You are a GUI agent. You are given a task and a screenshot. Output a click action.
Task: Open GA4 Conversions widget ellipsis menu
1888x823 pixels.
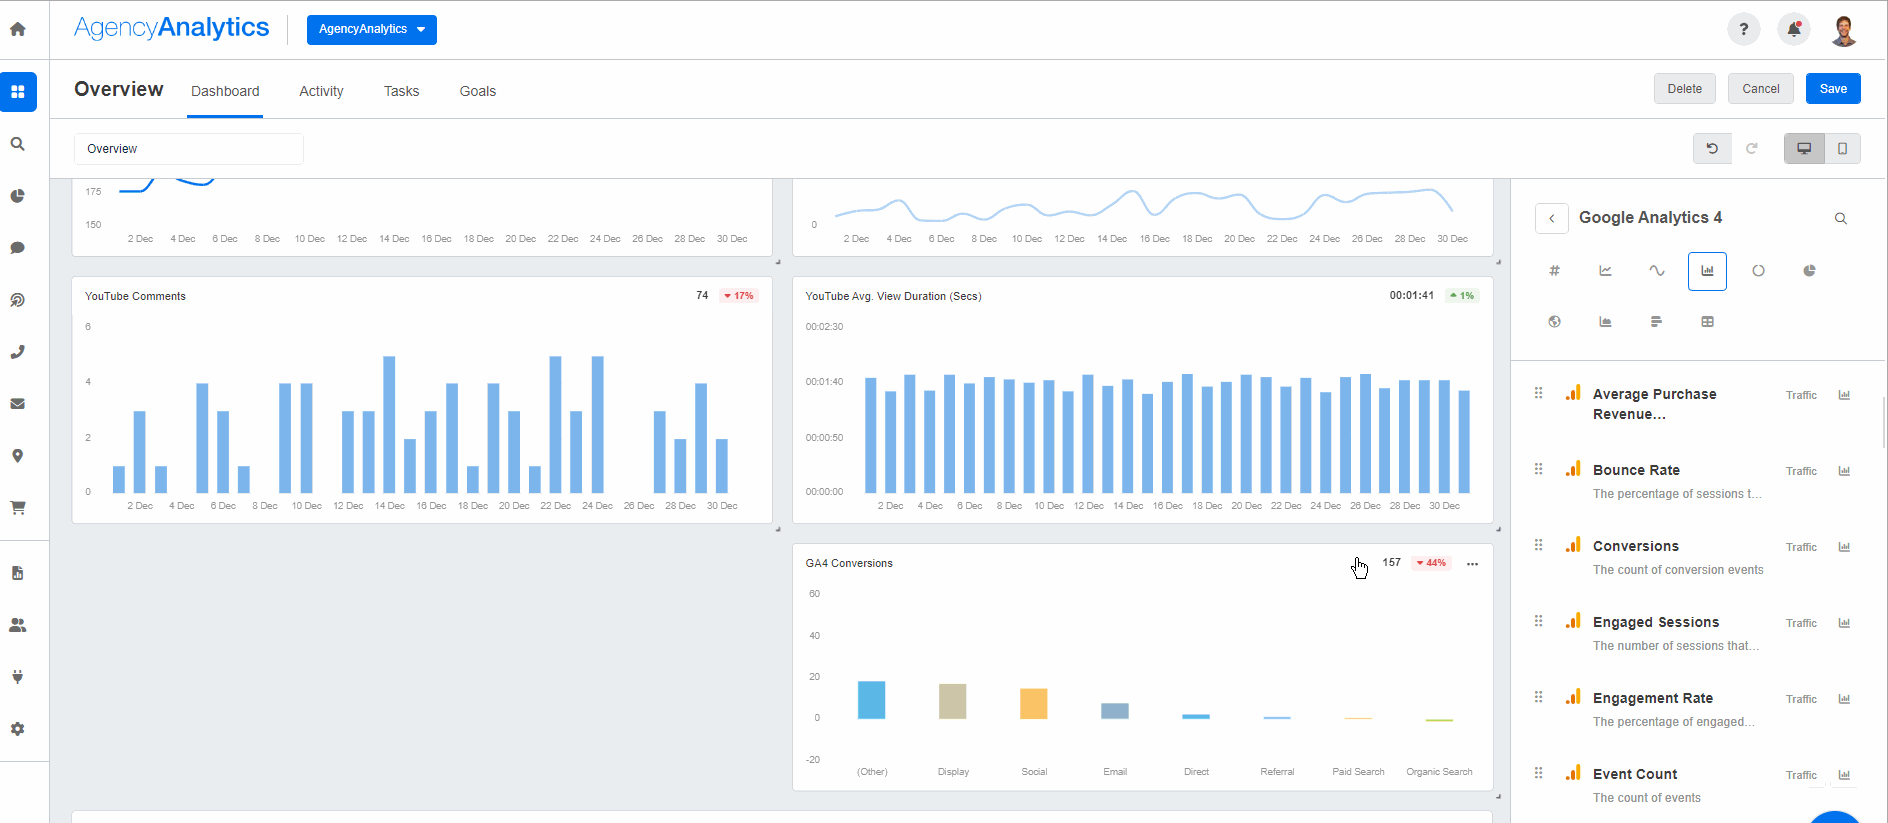click(x=1472, y=564)
